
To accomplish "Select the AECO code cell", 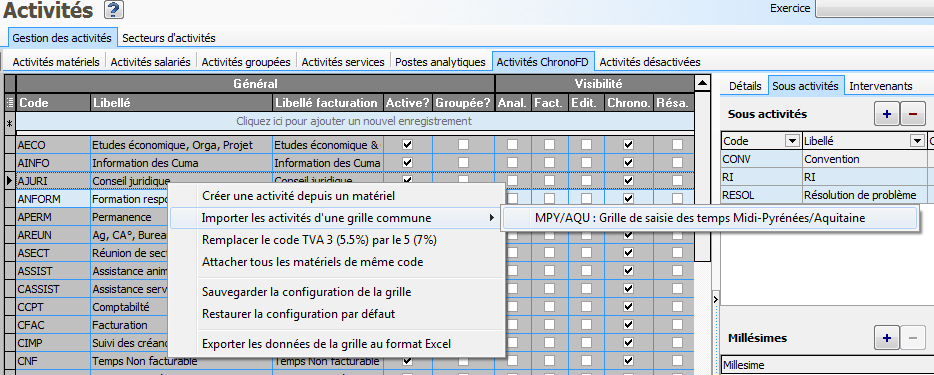I will pyautogui.click(x=53, y=145).
